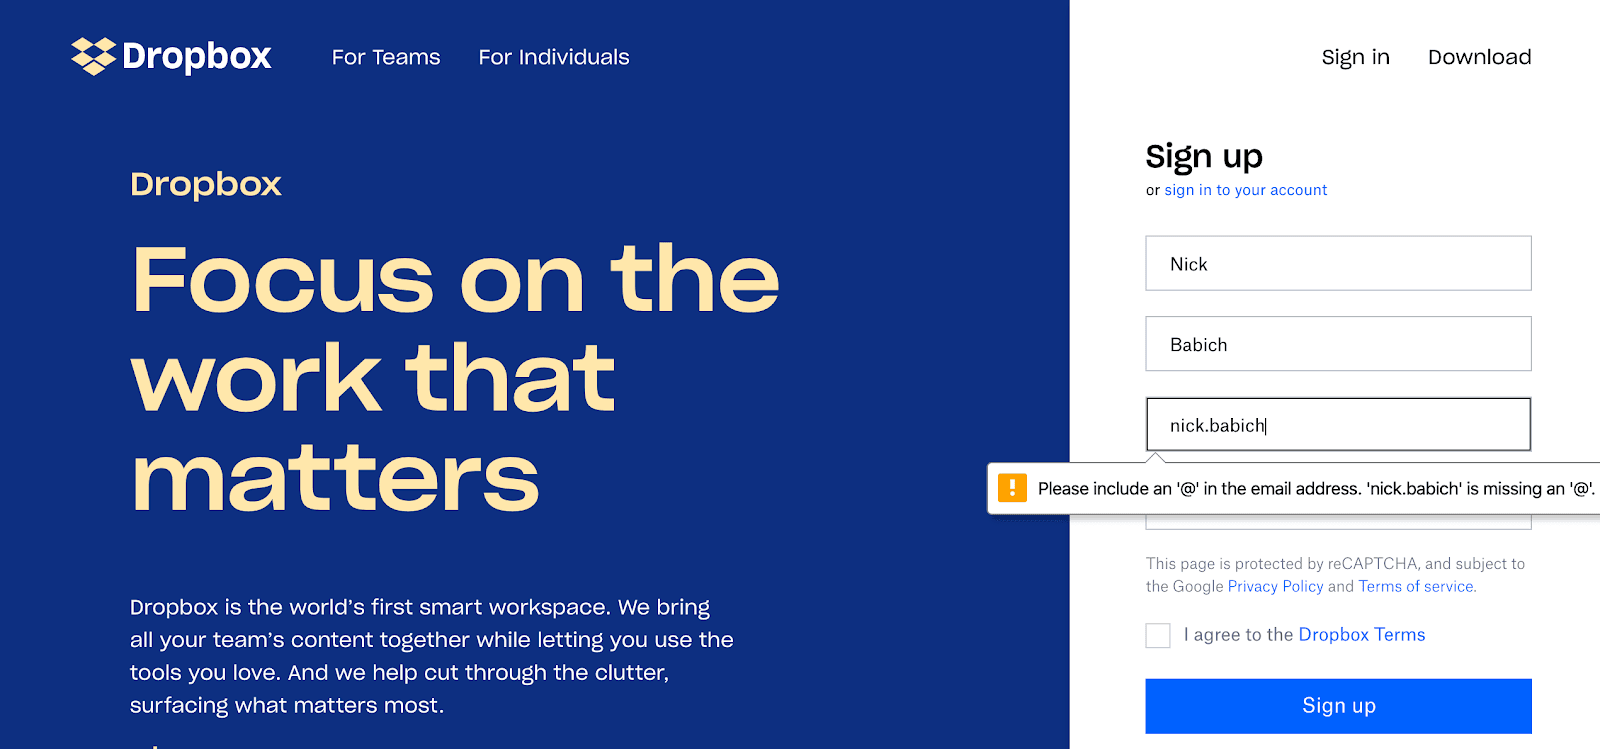Screen dimensions: 1600x749
Task: Click the white Dropbox wordmark in header
Action: click(x=197, y=57)
